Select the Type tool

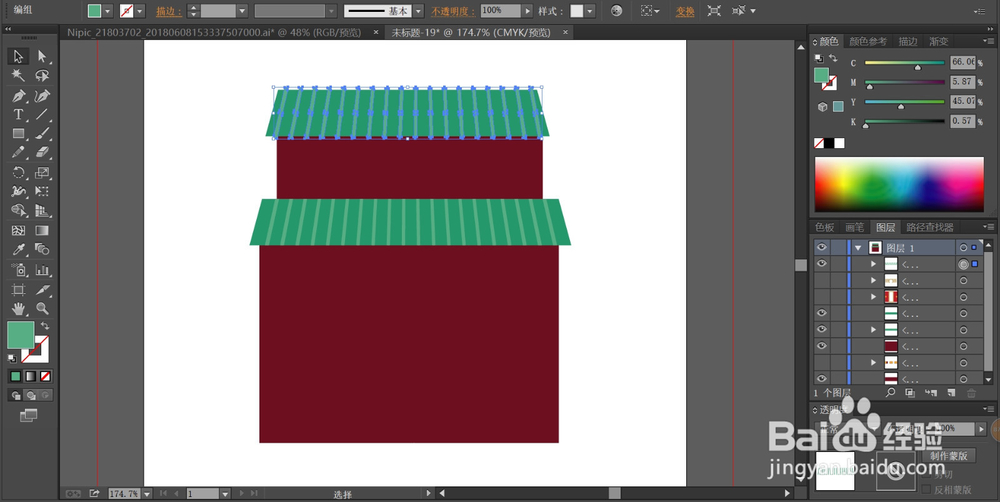(x=18, y=115)
